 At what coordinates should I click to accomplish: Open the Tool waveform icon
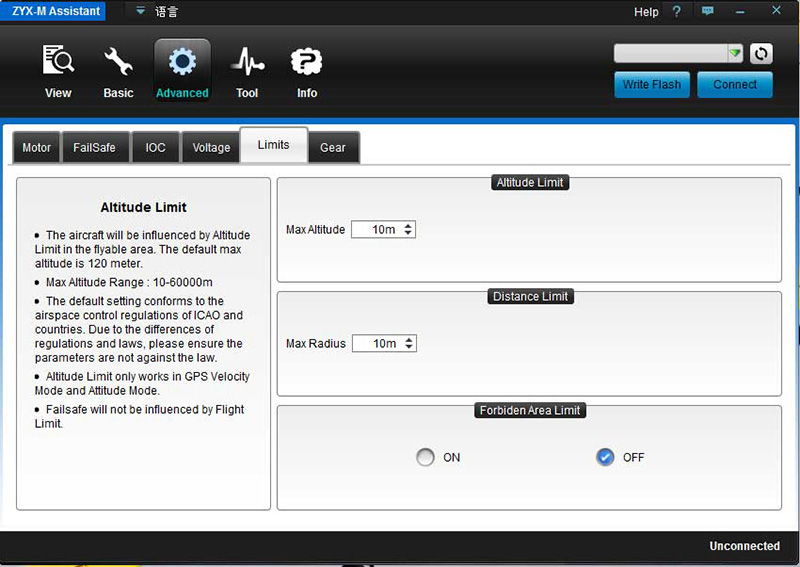pos(247,61)
